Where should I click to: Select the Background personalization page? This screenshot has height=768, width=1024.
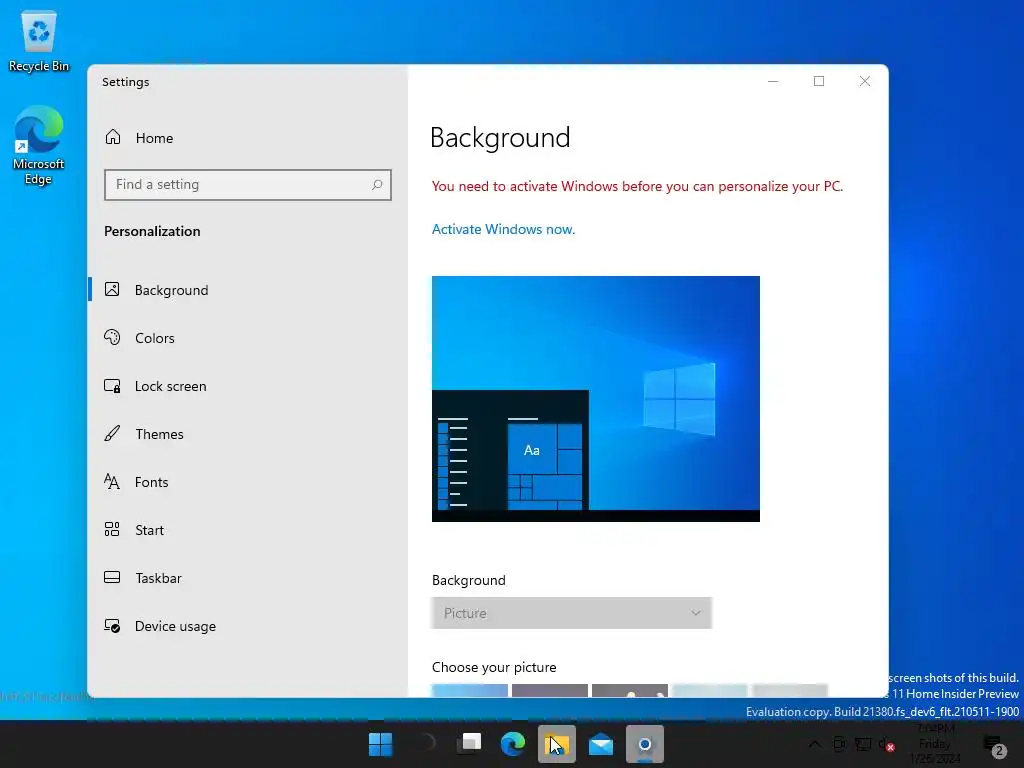[x=248, y=290]
